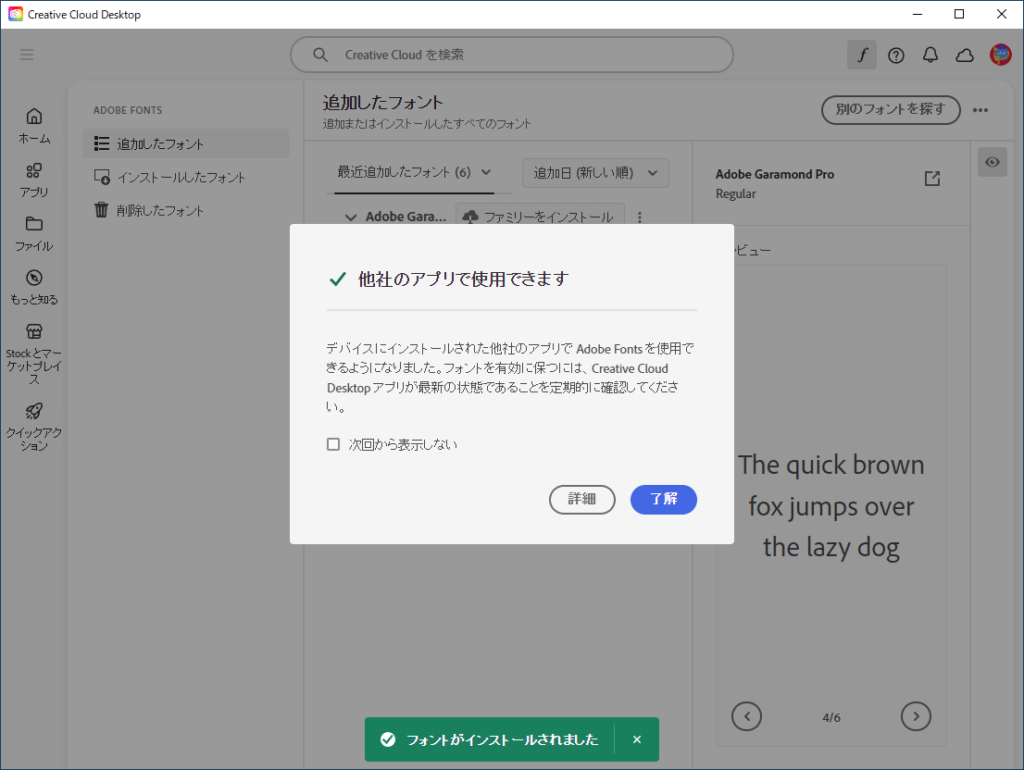This screenshot has height=770, width=1024.
Task: Show the previous font preview arrow
Action: pos(746,716)
